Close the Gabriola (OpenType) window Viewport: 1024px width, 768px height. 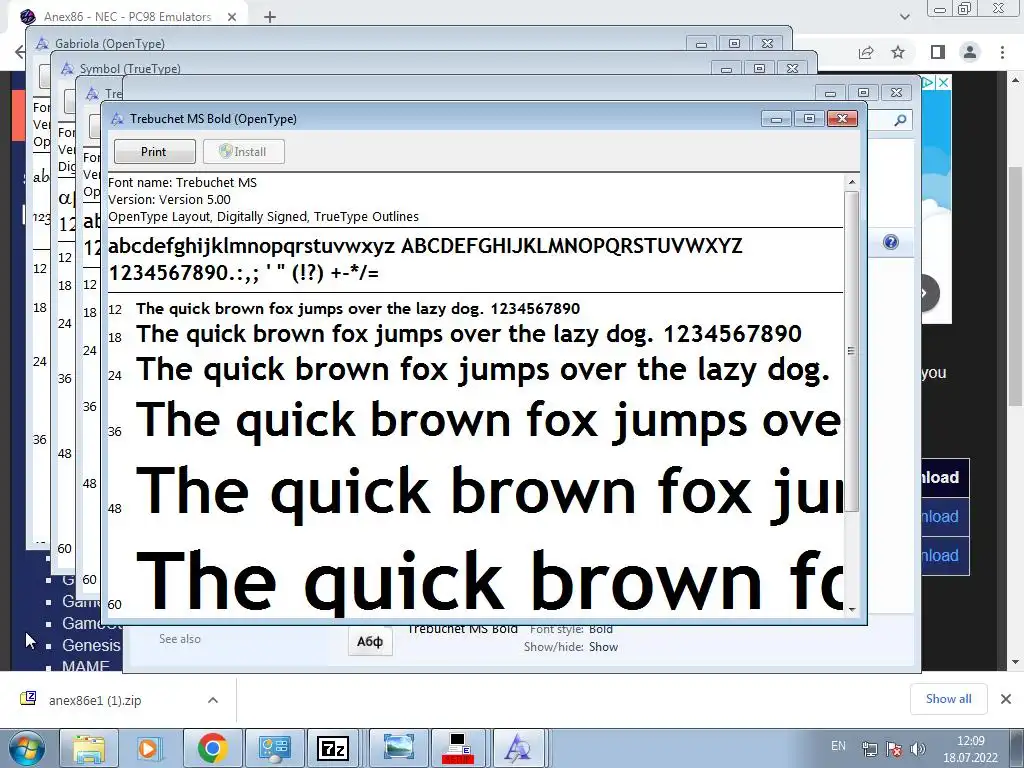pos(767,44)
